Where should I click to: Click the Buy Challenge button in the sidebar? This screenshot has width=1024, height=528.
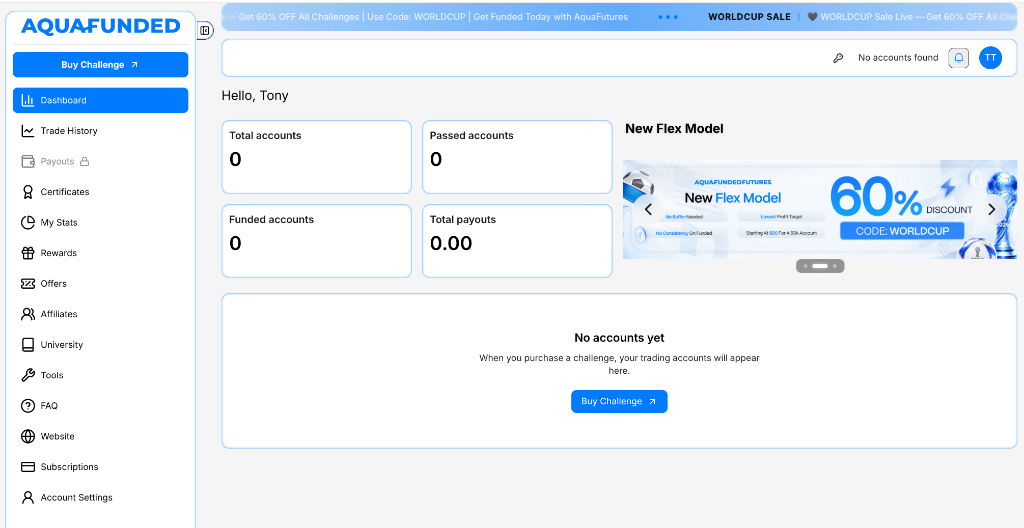click(x=101, y=65)
